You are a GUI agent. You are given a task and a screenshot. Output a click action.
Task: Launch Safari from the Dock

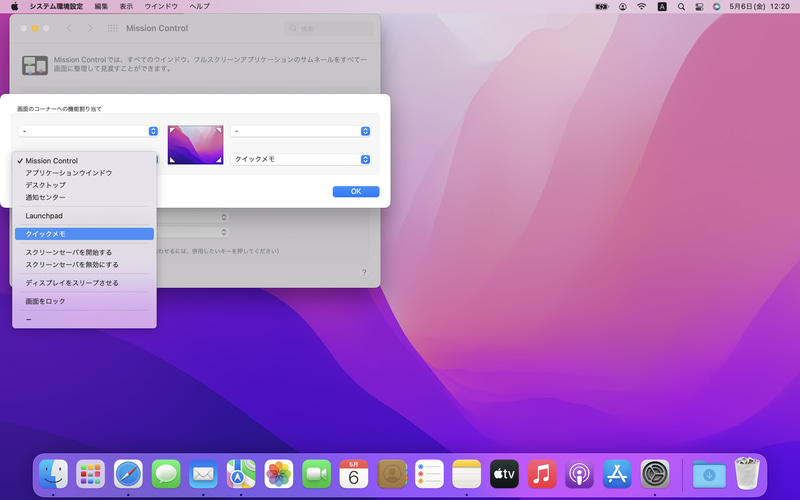pos(128,474)
